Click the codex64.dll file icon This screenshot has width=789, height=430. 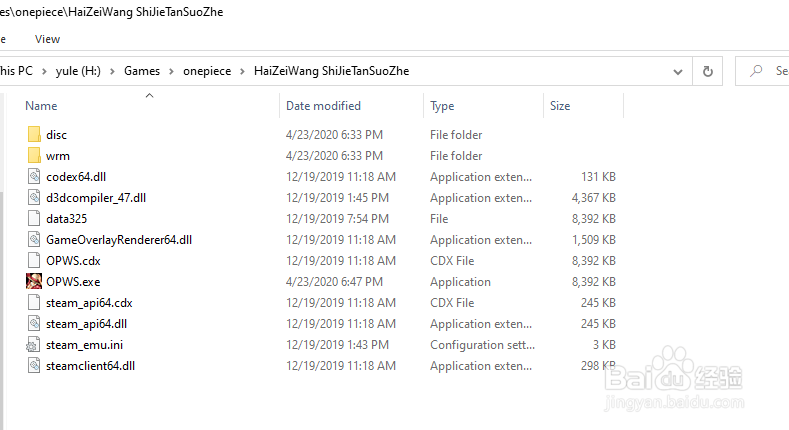pos(34,177)
